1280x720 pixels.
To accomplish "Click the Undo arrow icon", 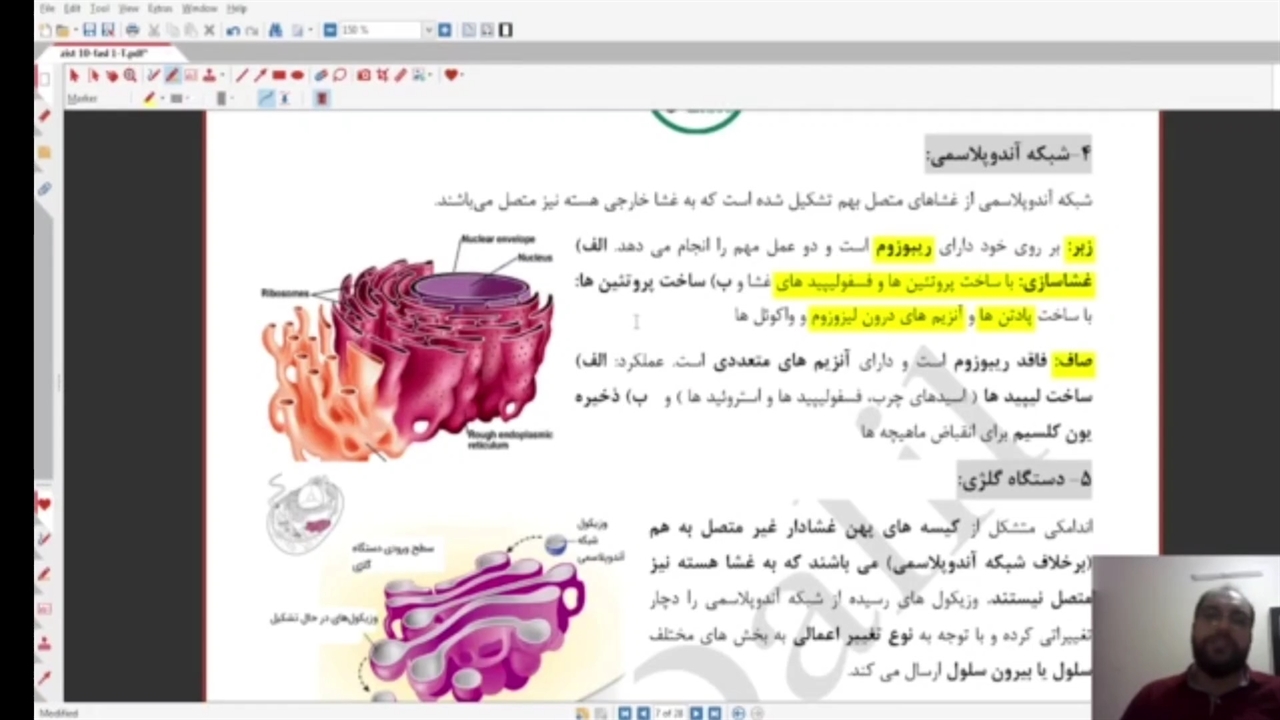I will (x=232, y=31).
